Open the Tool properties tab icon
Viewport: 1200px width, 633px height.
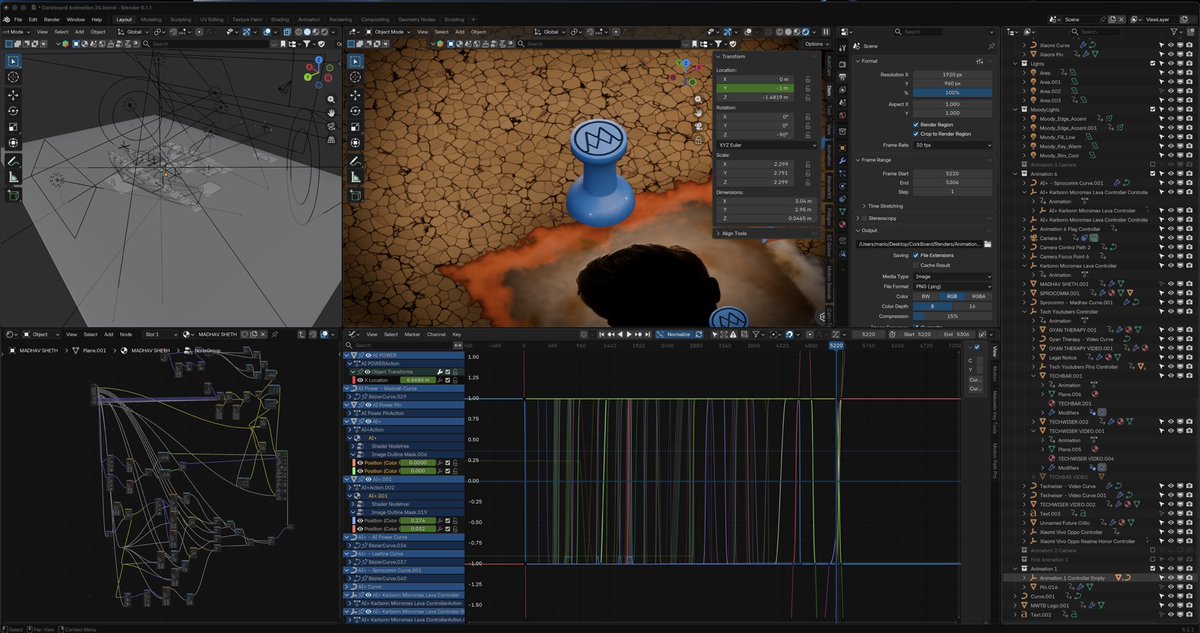(842, 47)
